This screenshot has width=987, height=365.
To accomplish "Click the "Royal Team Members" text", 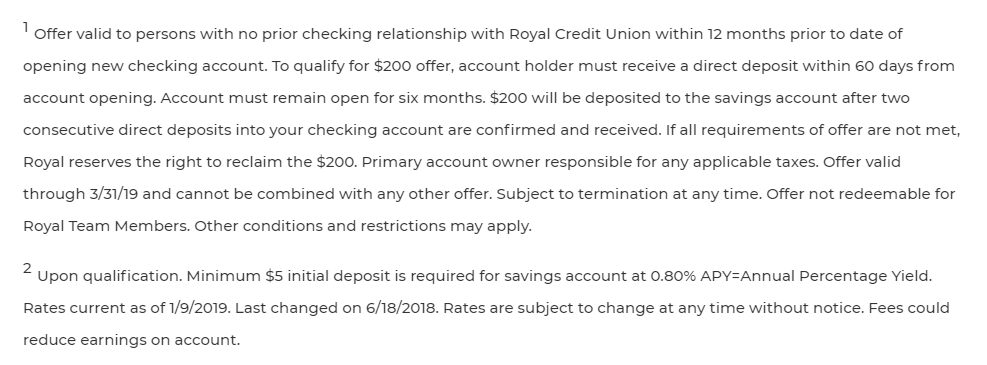I will coord(106,226).
